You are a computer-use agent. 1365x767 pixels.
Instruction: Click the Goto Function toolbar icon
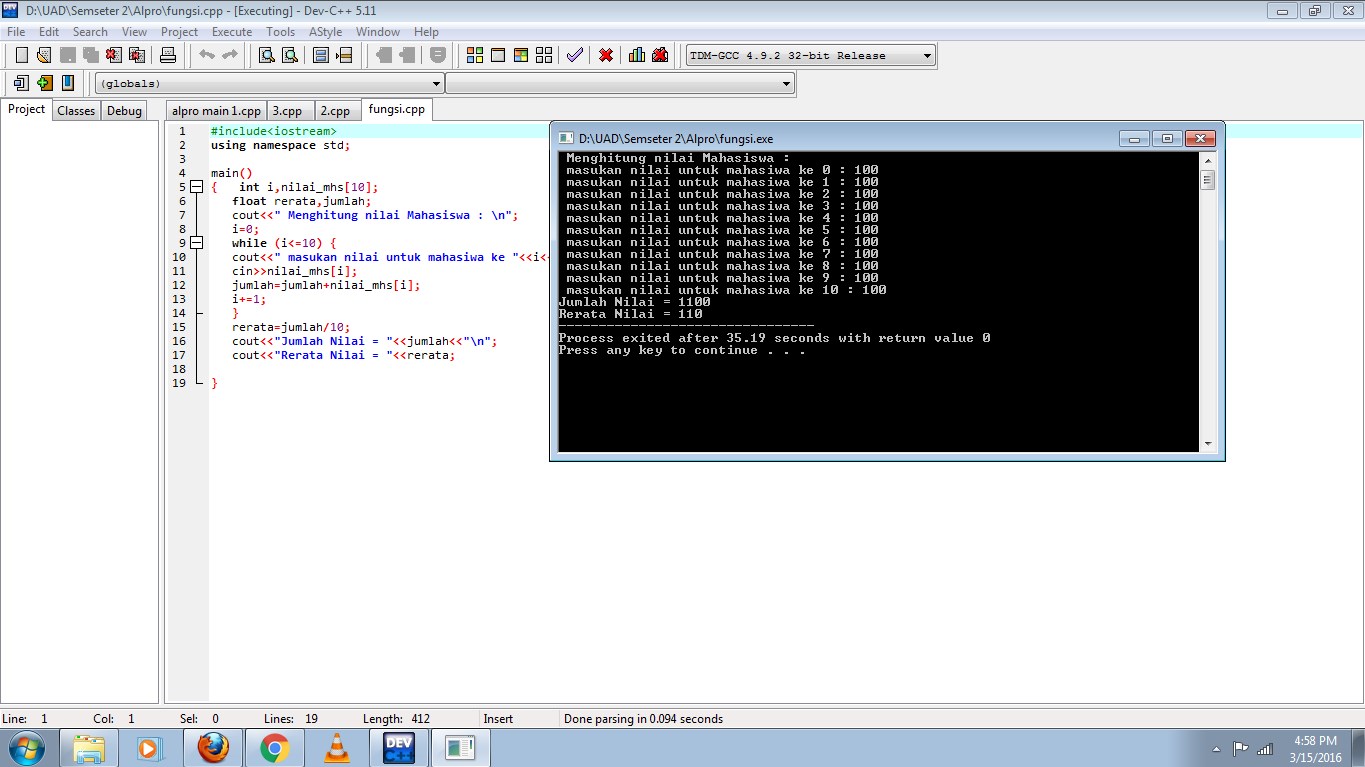coord(321,55)
